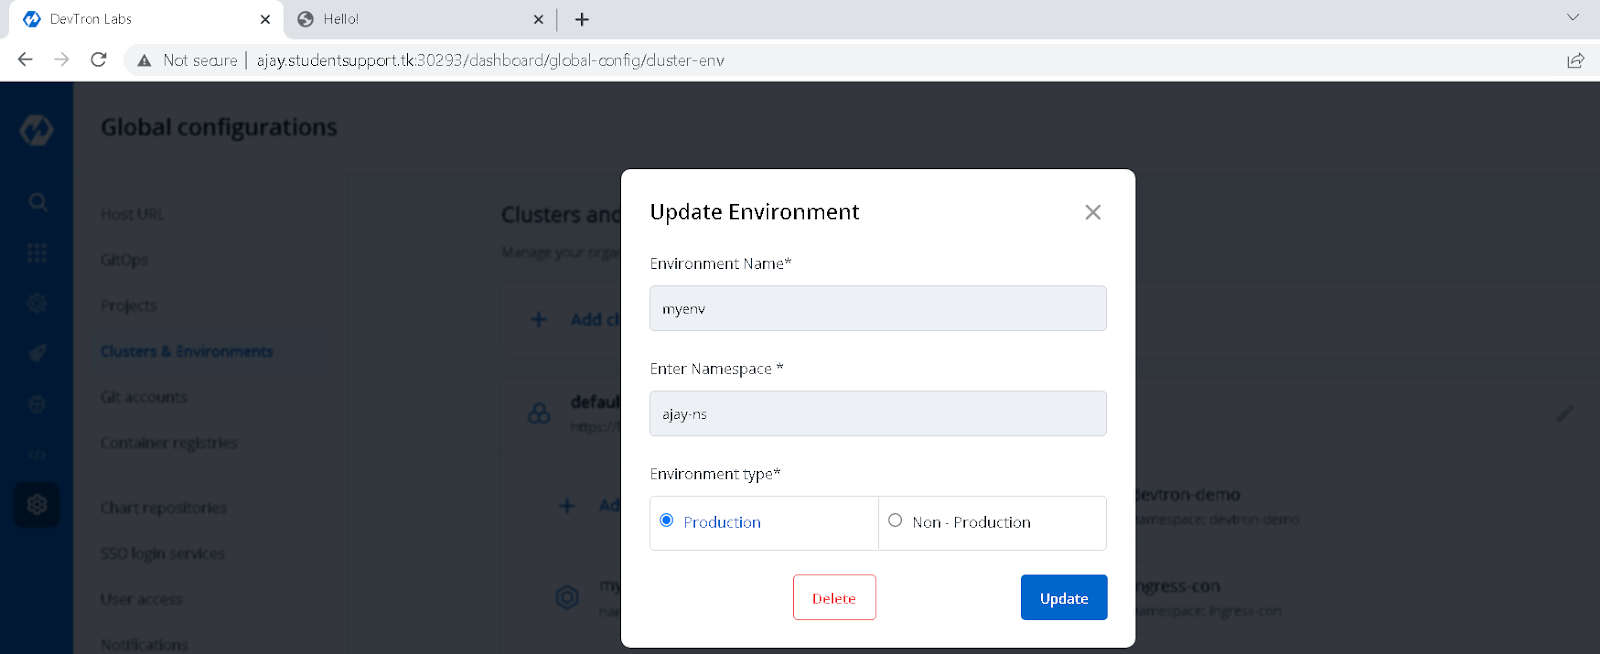Click the Devtron logo in sidebar

37,130
